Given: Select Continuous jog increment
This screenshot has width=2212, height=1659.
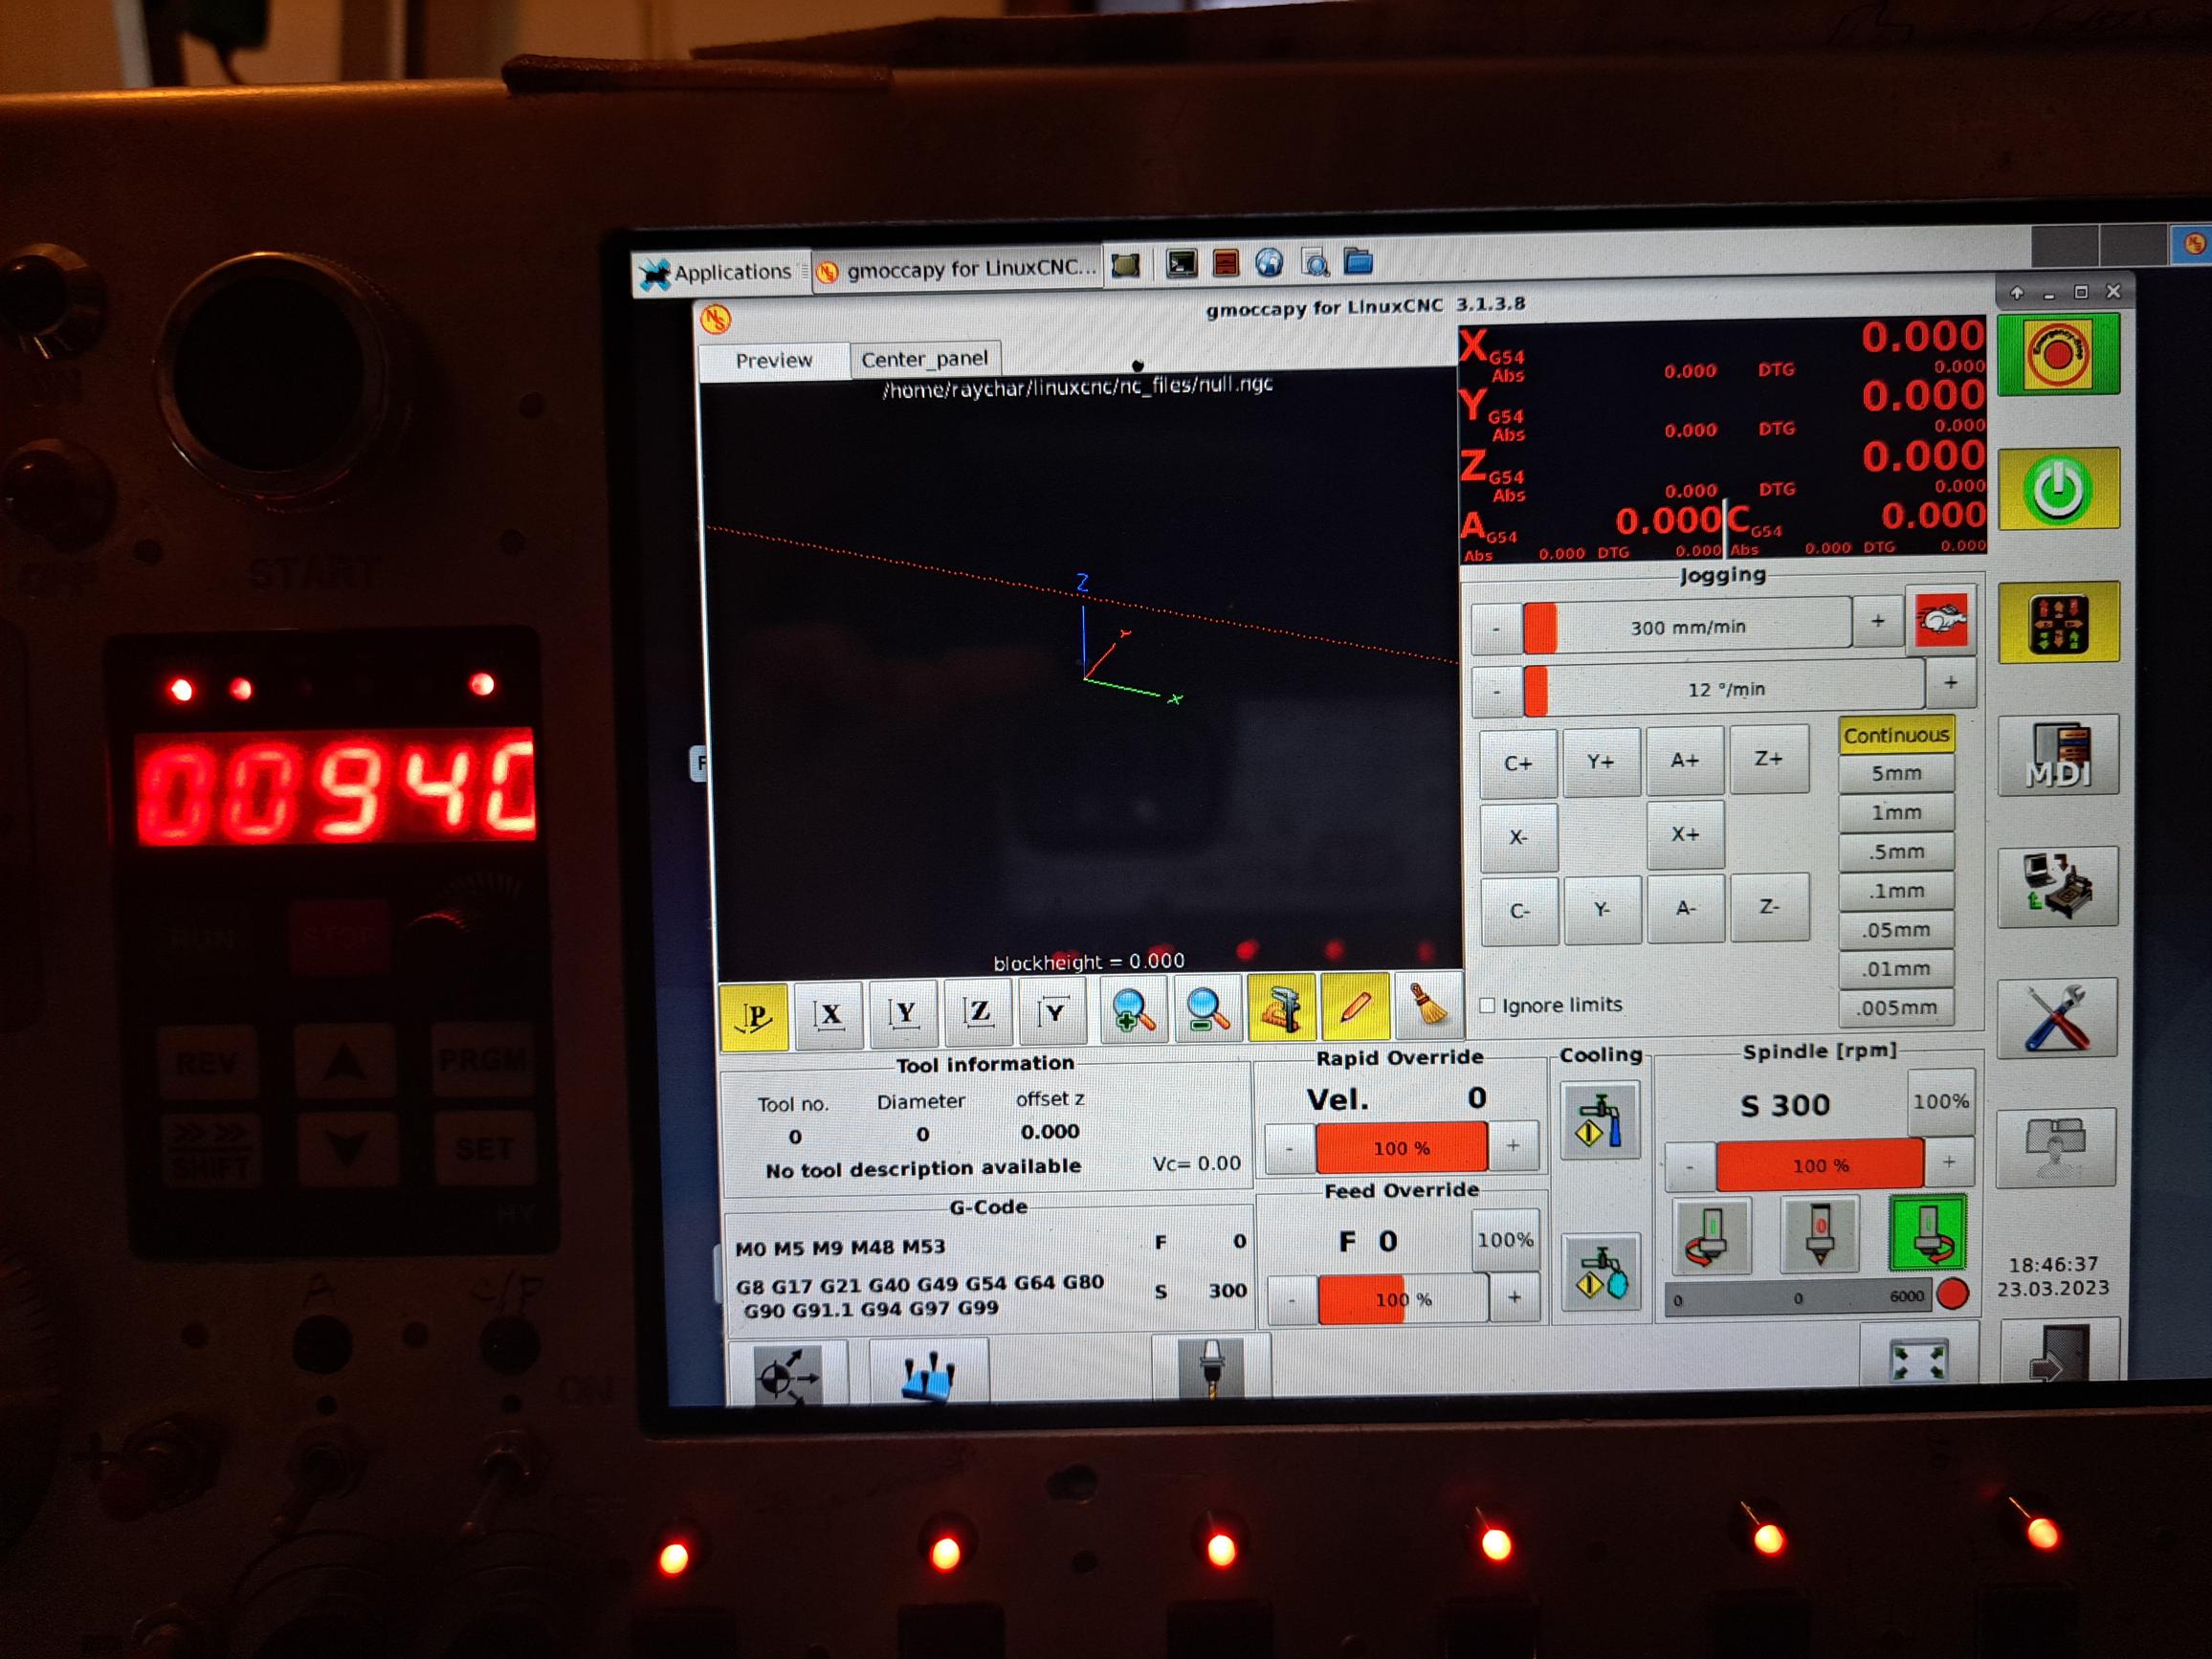Looking at the screenshot, I should [x=1896, y=735].
